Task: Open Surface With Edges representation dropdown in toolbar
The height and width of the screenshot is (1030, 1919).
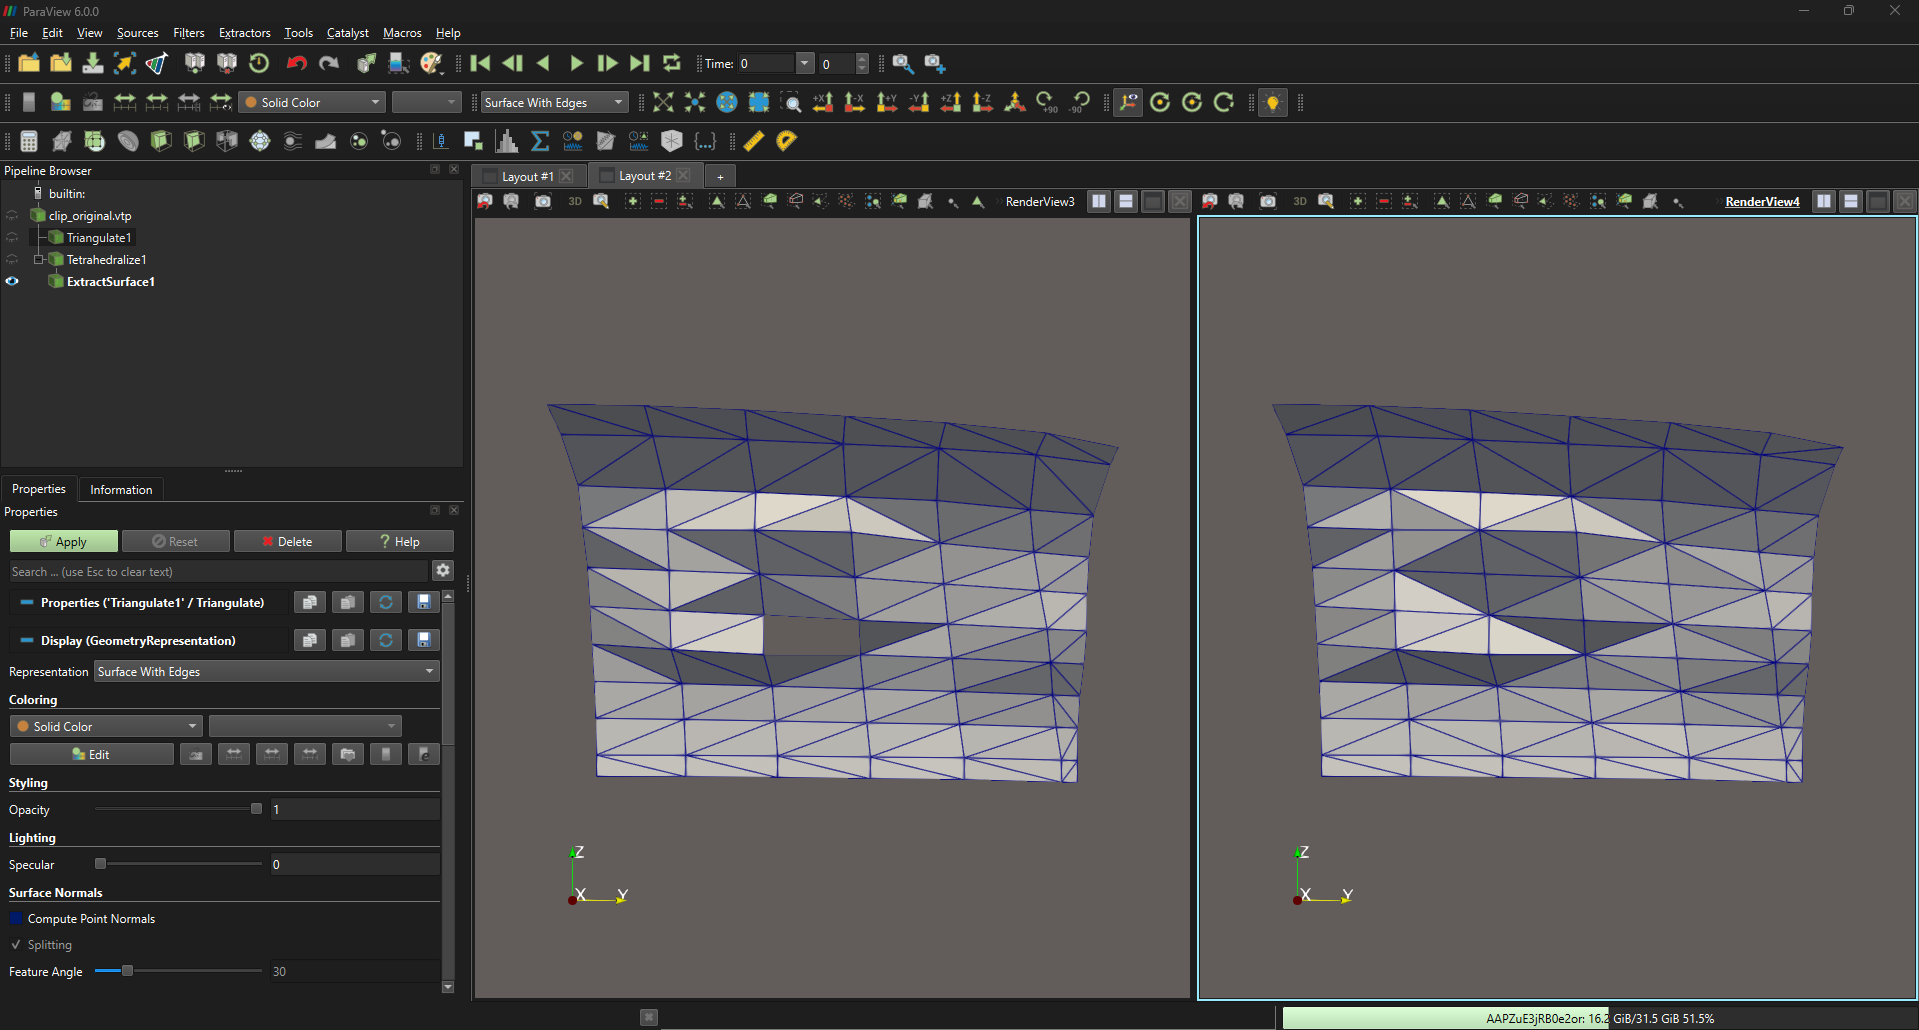Action: [554, 102]
